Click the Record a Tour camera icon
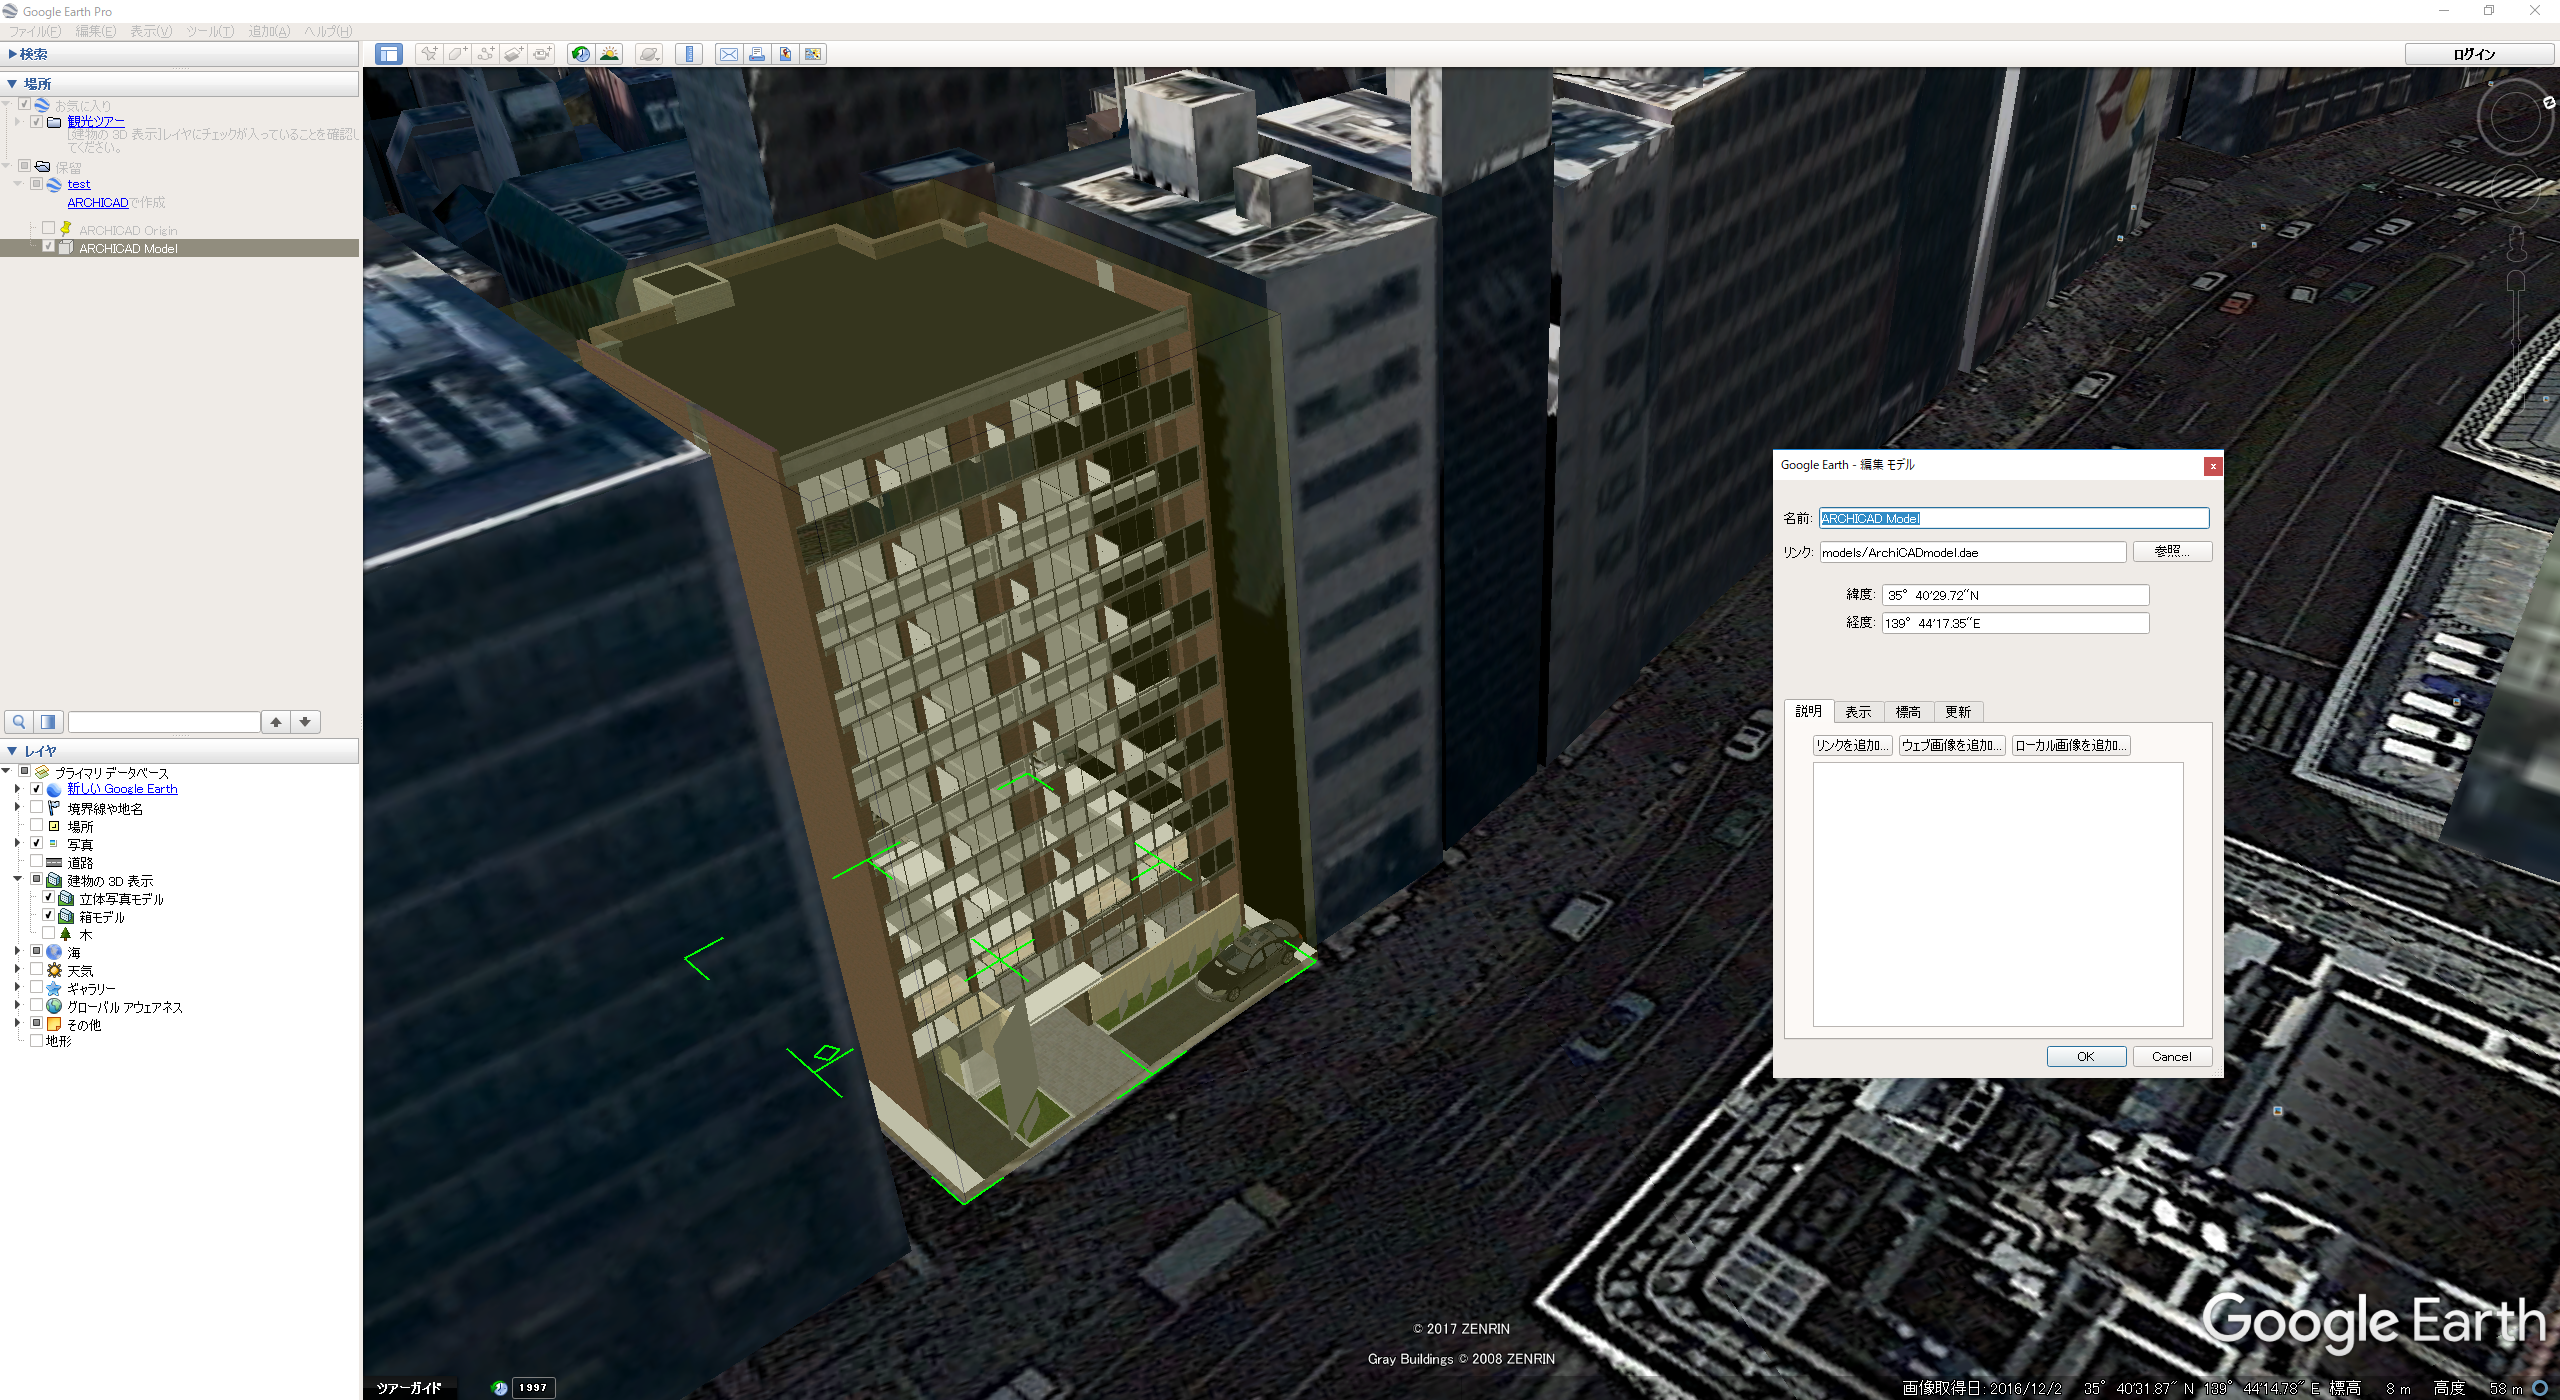 [x=541, y=54]
